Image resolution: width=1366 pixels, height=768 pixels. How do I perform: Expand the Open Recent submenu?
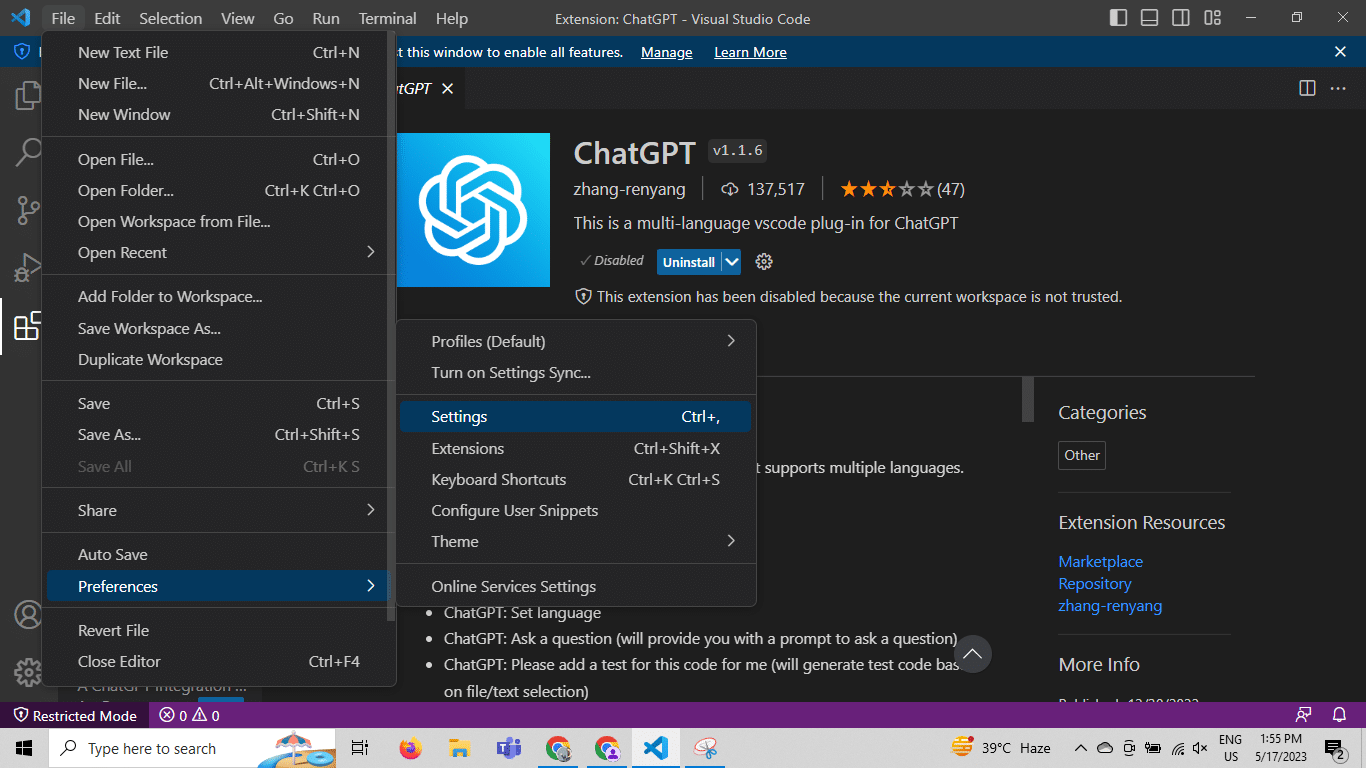tap(218, 252)
